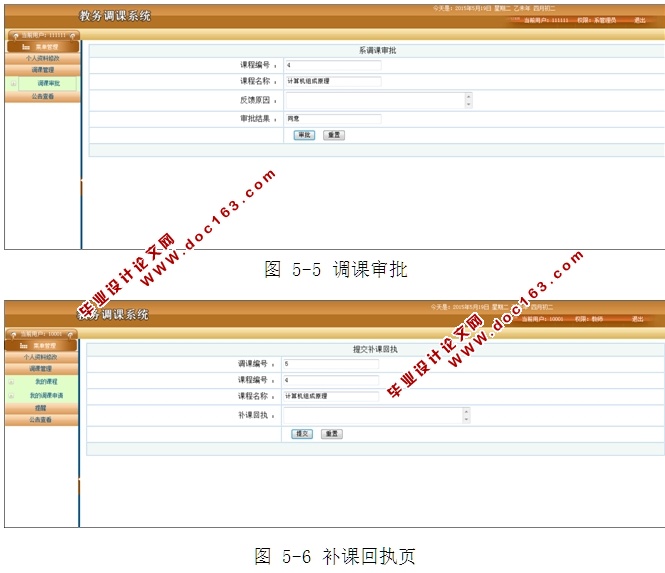Select 我的调课申请 in the teacher sidebar
The width and height of the screenshot is (665, 573).
[x=46, y=395]
